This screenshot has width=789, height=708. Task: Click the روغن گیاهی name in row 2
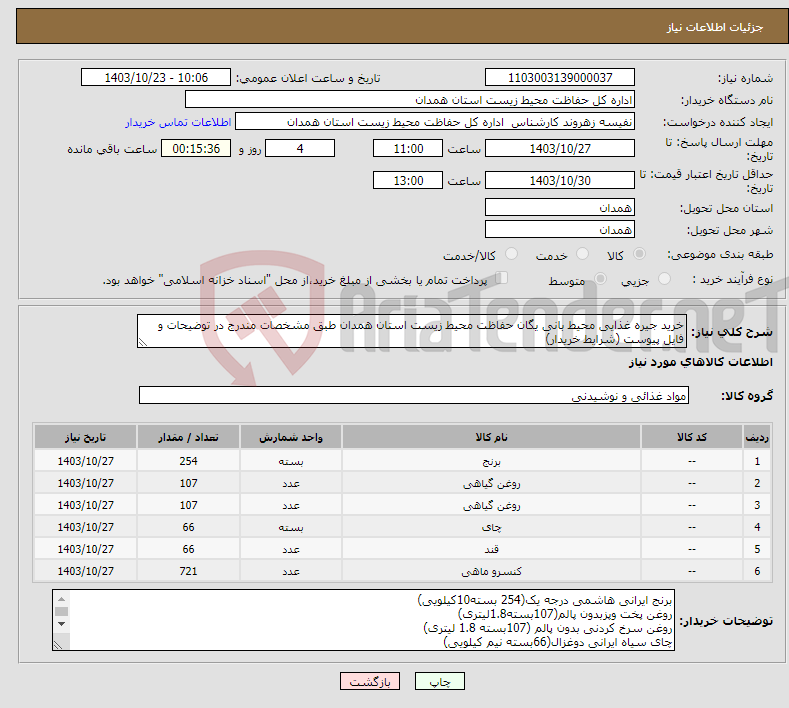[491, 484]
